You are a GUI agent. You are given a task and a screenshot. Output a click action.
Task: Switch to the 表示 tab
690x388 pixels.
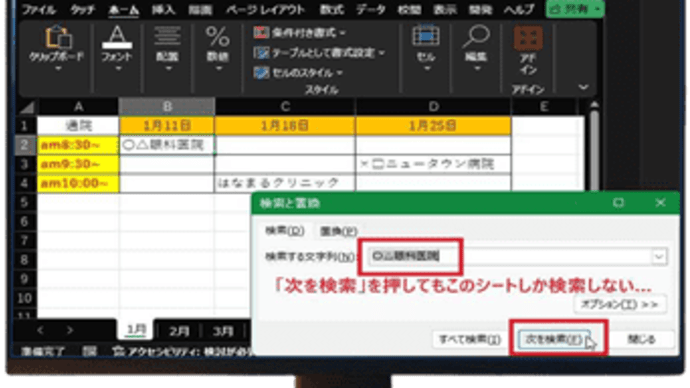[x=444, y=9]
